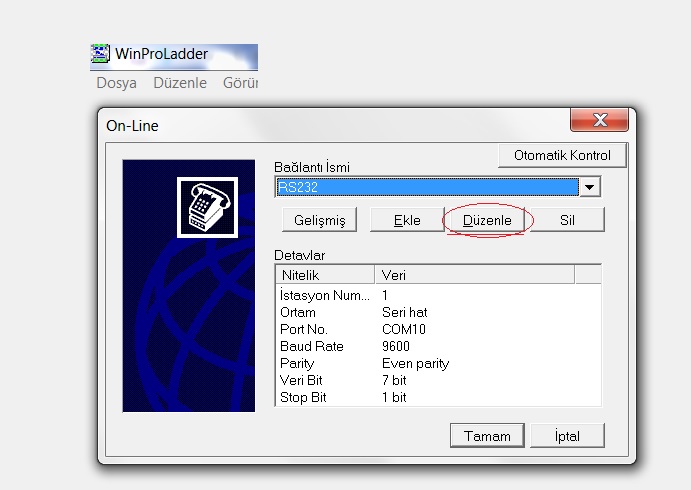Open the Görünüm menu
This screenshot has width=691, height=490.
(x=240, y=83)
